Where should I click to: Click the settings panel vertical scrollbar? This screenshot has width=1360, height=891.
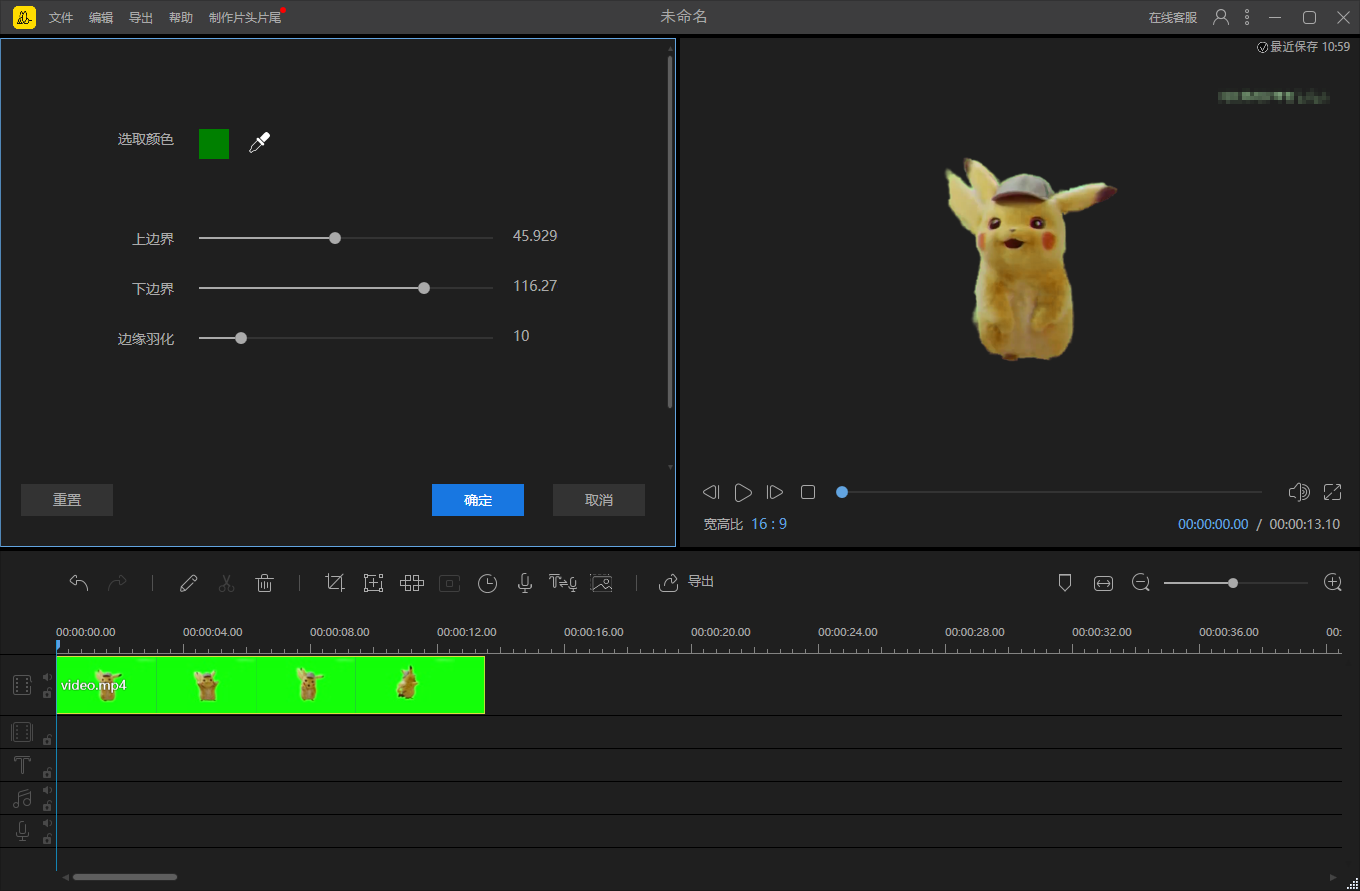click(670, 232)
